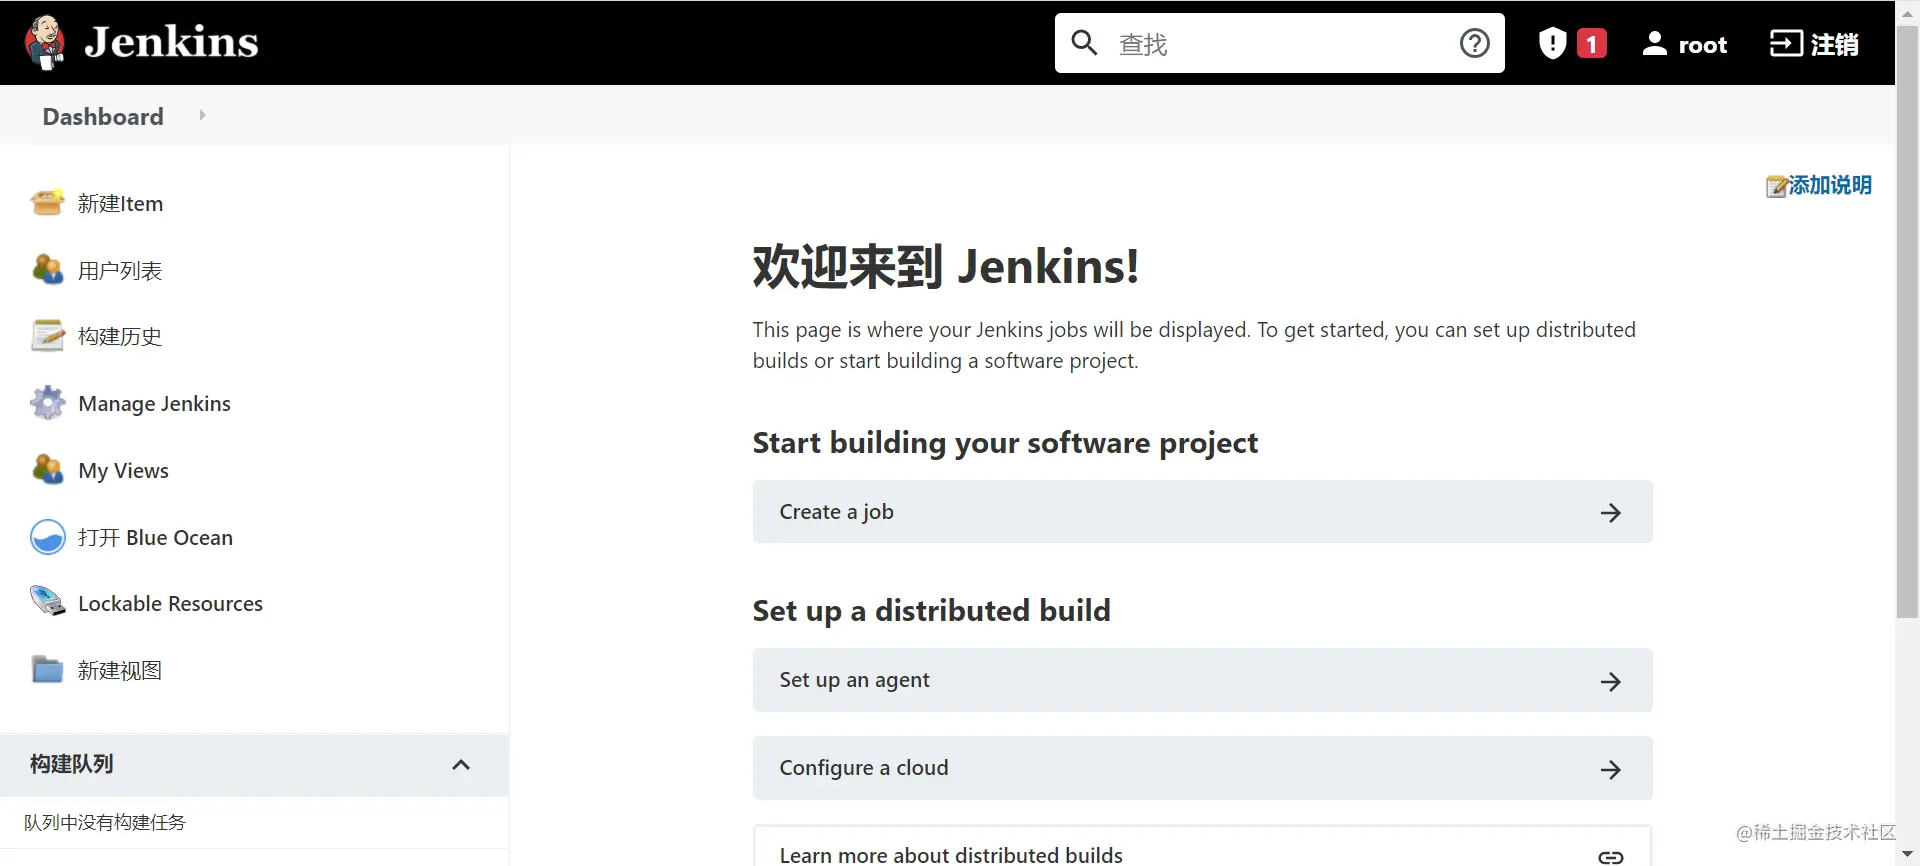1920x866 pixels.
Task: Click the 添加说明 link
Action: tap(1829, 185)
